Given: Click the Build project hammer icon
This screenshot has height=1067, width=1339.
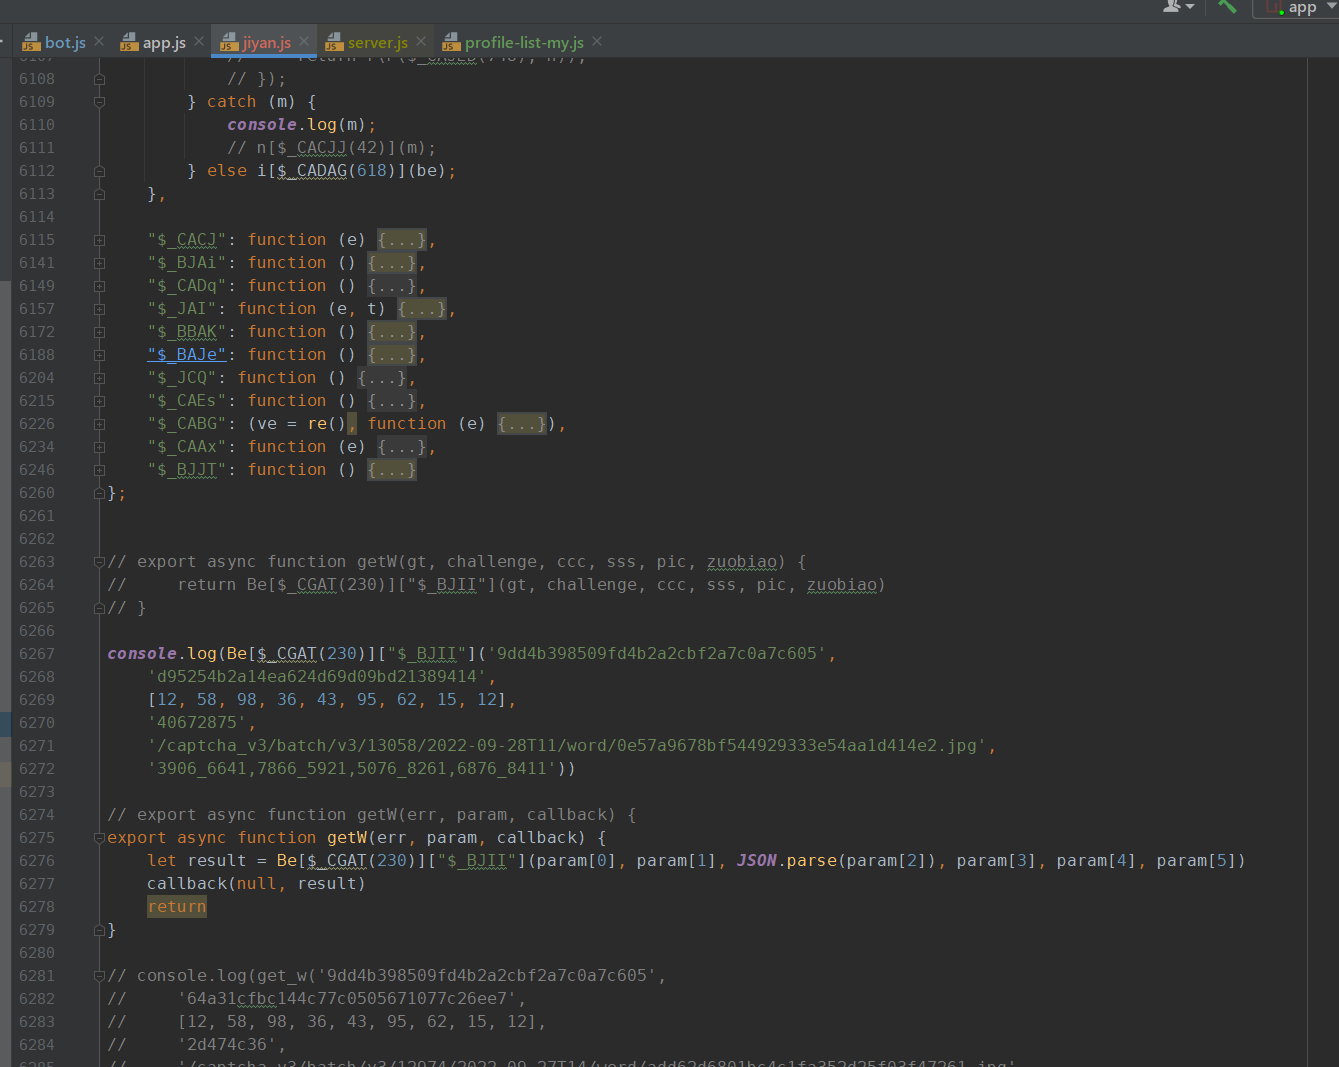Looking at the screenshot, I should 1228,7.
